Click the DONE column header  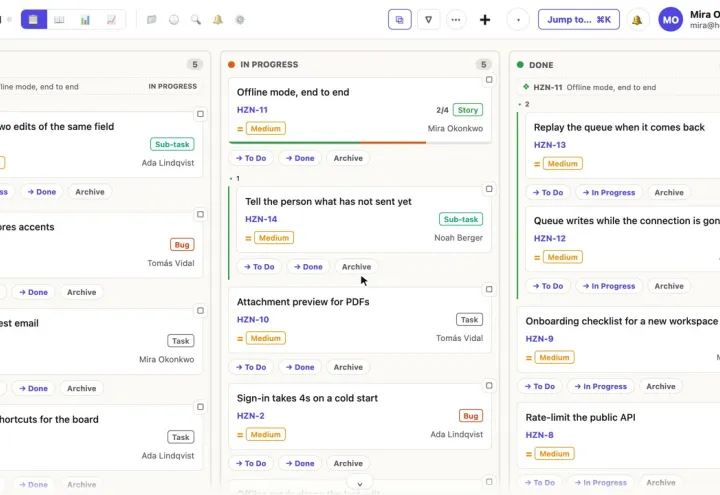pos(541,65)
